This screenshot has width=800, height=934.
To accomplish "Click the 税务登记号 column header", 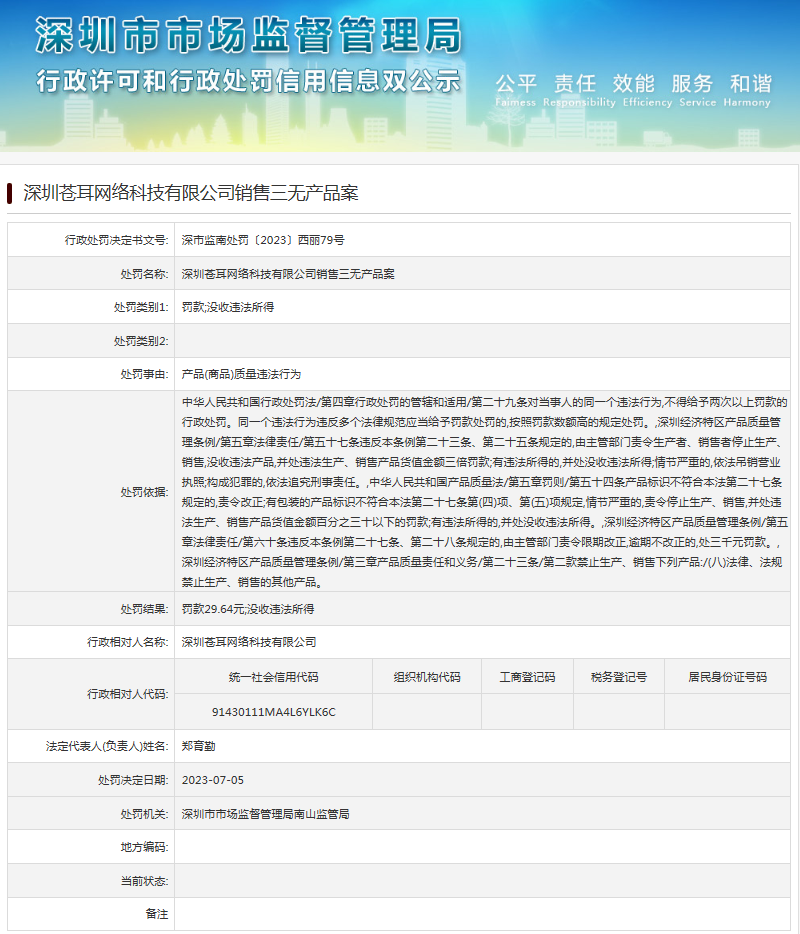I will (x=619, y=677).
